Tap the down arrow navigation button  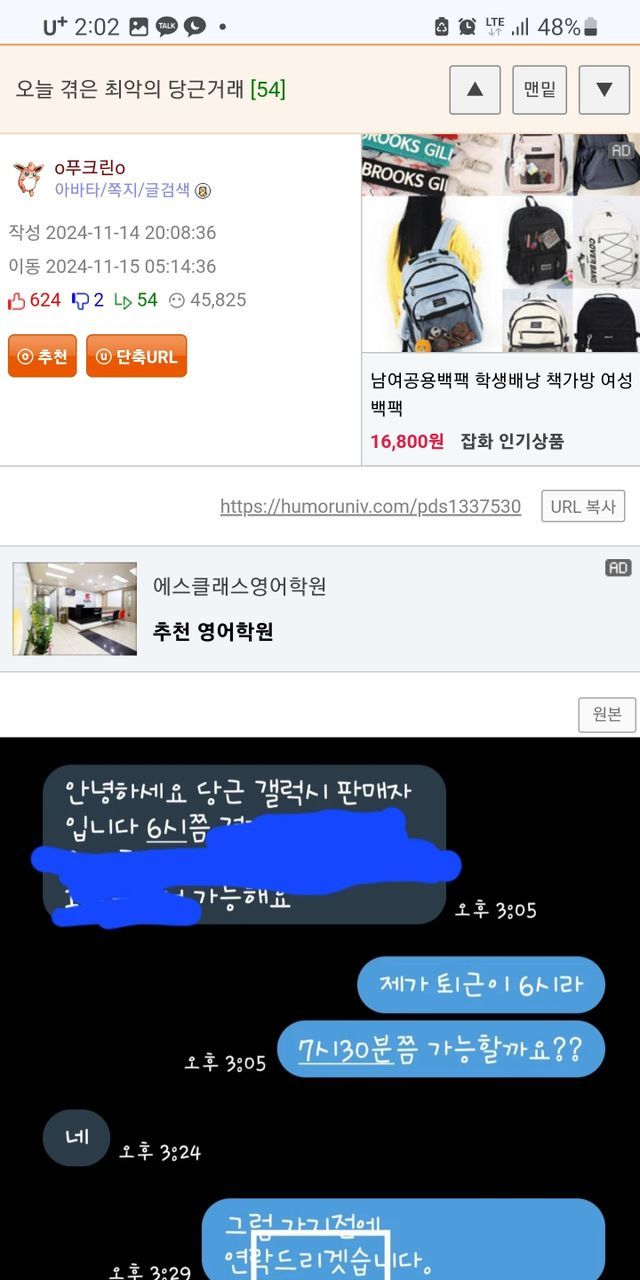[605, 90]
